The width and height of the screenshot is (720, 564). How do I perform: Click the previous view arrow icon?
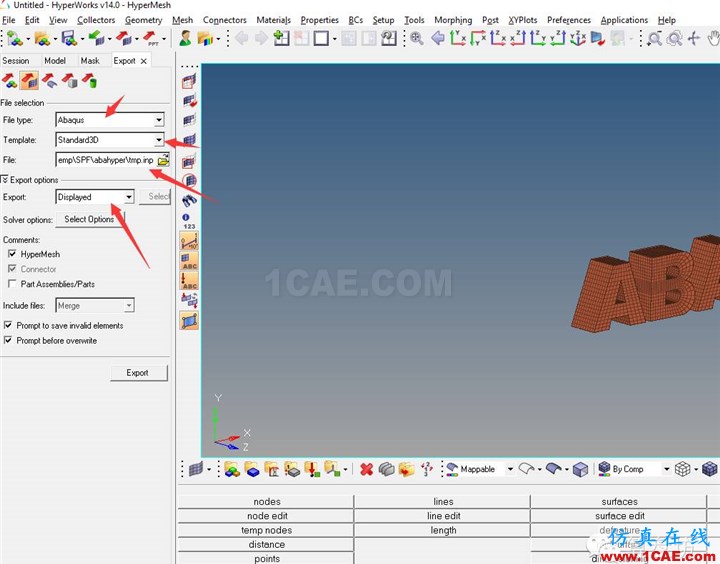(438, 38)
